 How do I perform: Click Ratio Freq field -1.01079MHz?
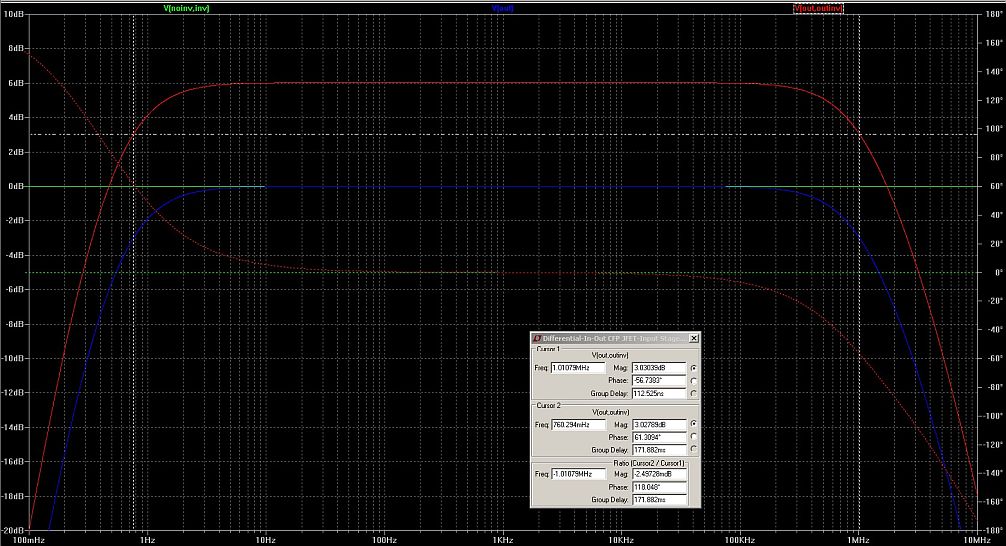(x=578, y=474)
